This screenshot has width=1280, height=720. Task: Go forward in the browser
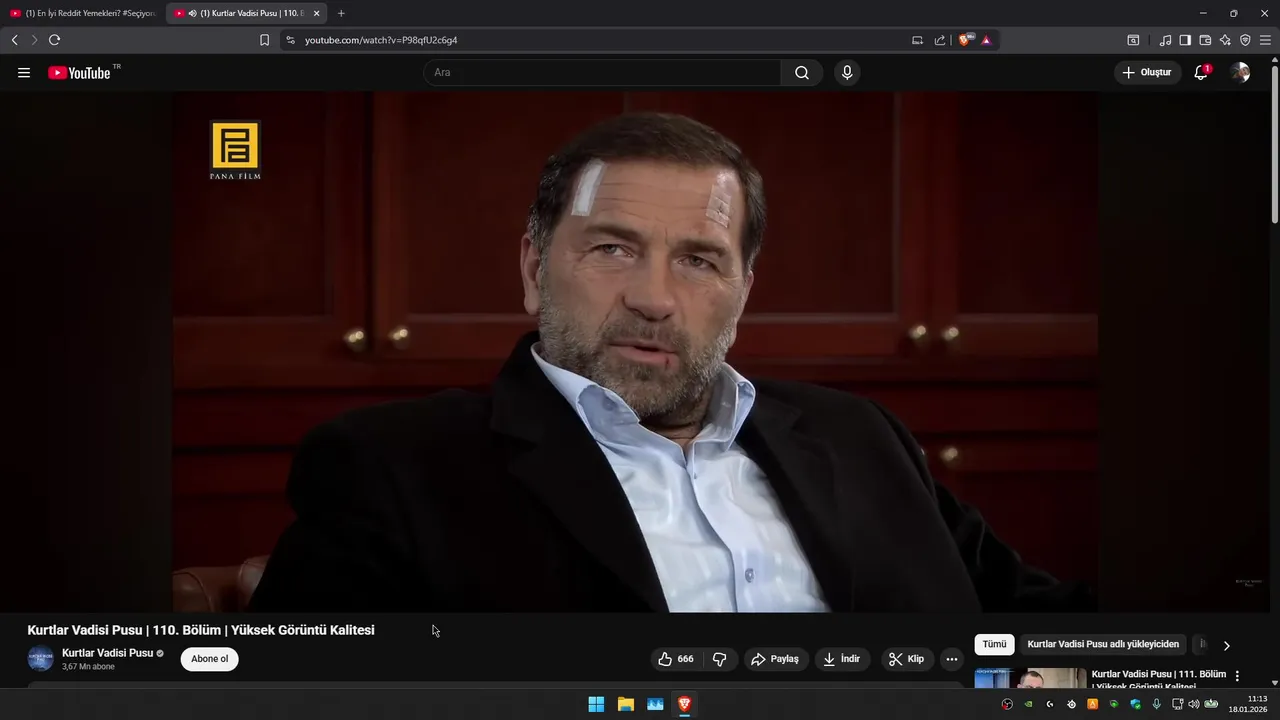point(34,40)
